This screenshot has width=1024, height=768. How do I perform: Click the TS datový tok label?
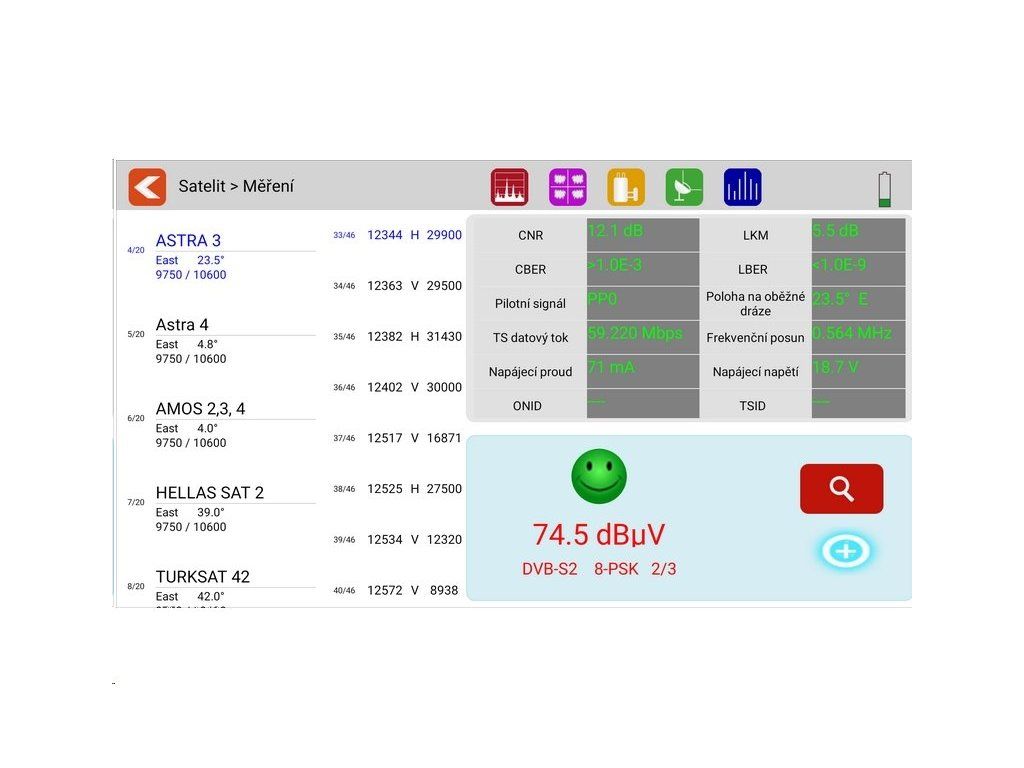point(530,338)
